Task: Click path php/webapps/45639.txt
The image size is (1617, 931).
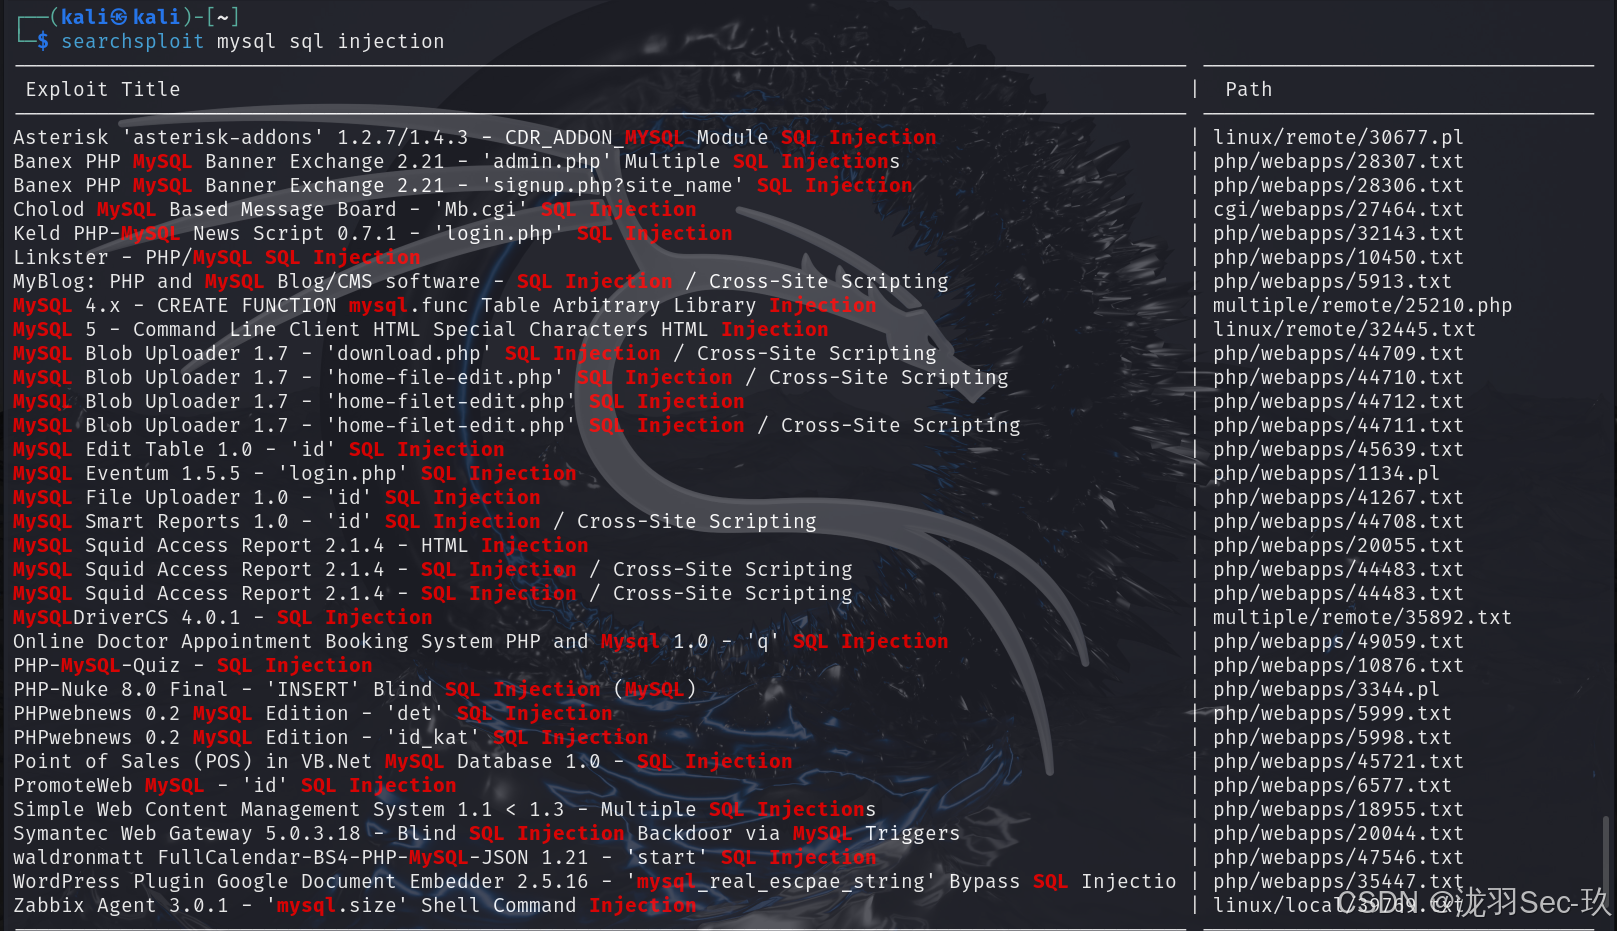Action: click(1338, 449)
